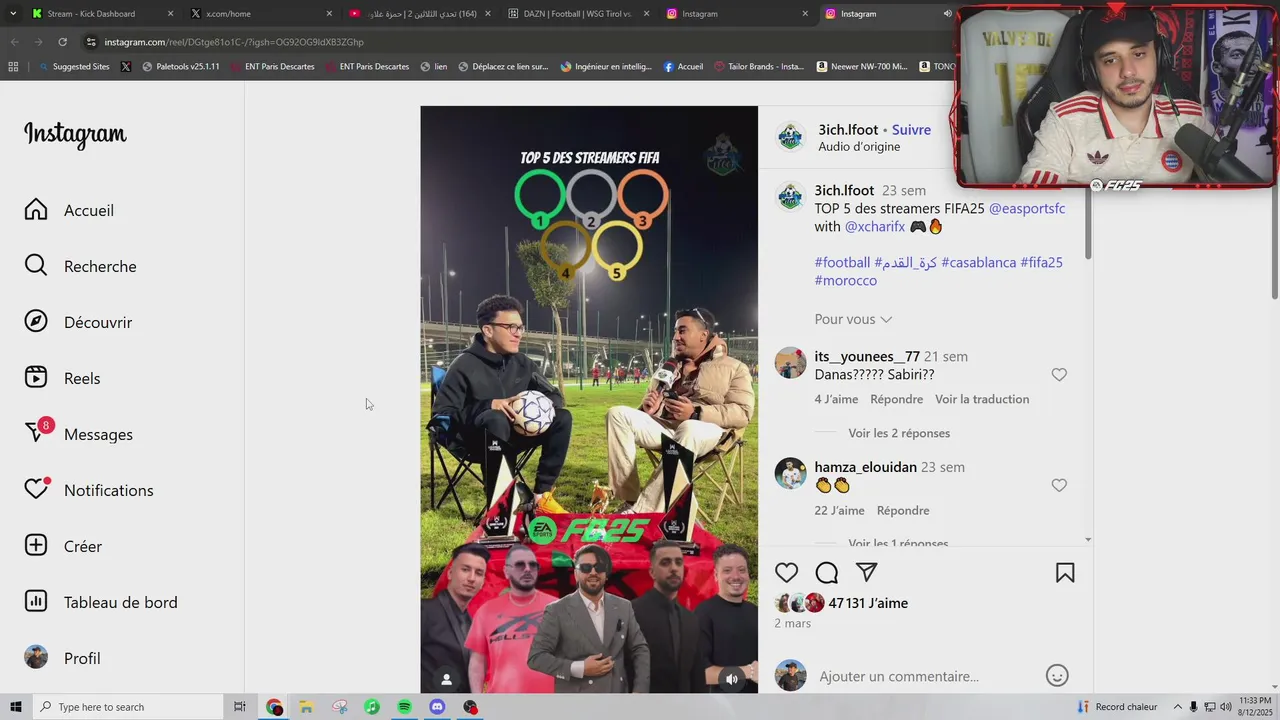
Task: Click the comment bubble icon under post
Action: (827, 573)
